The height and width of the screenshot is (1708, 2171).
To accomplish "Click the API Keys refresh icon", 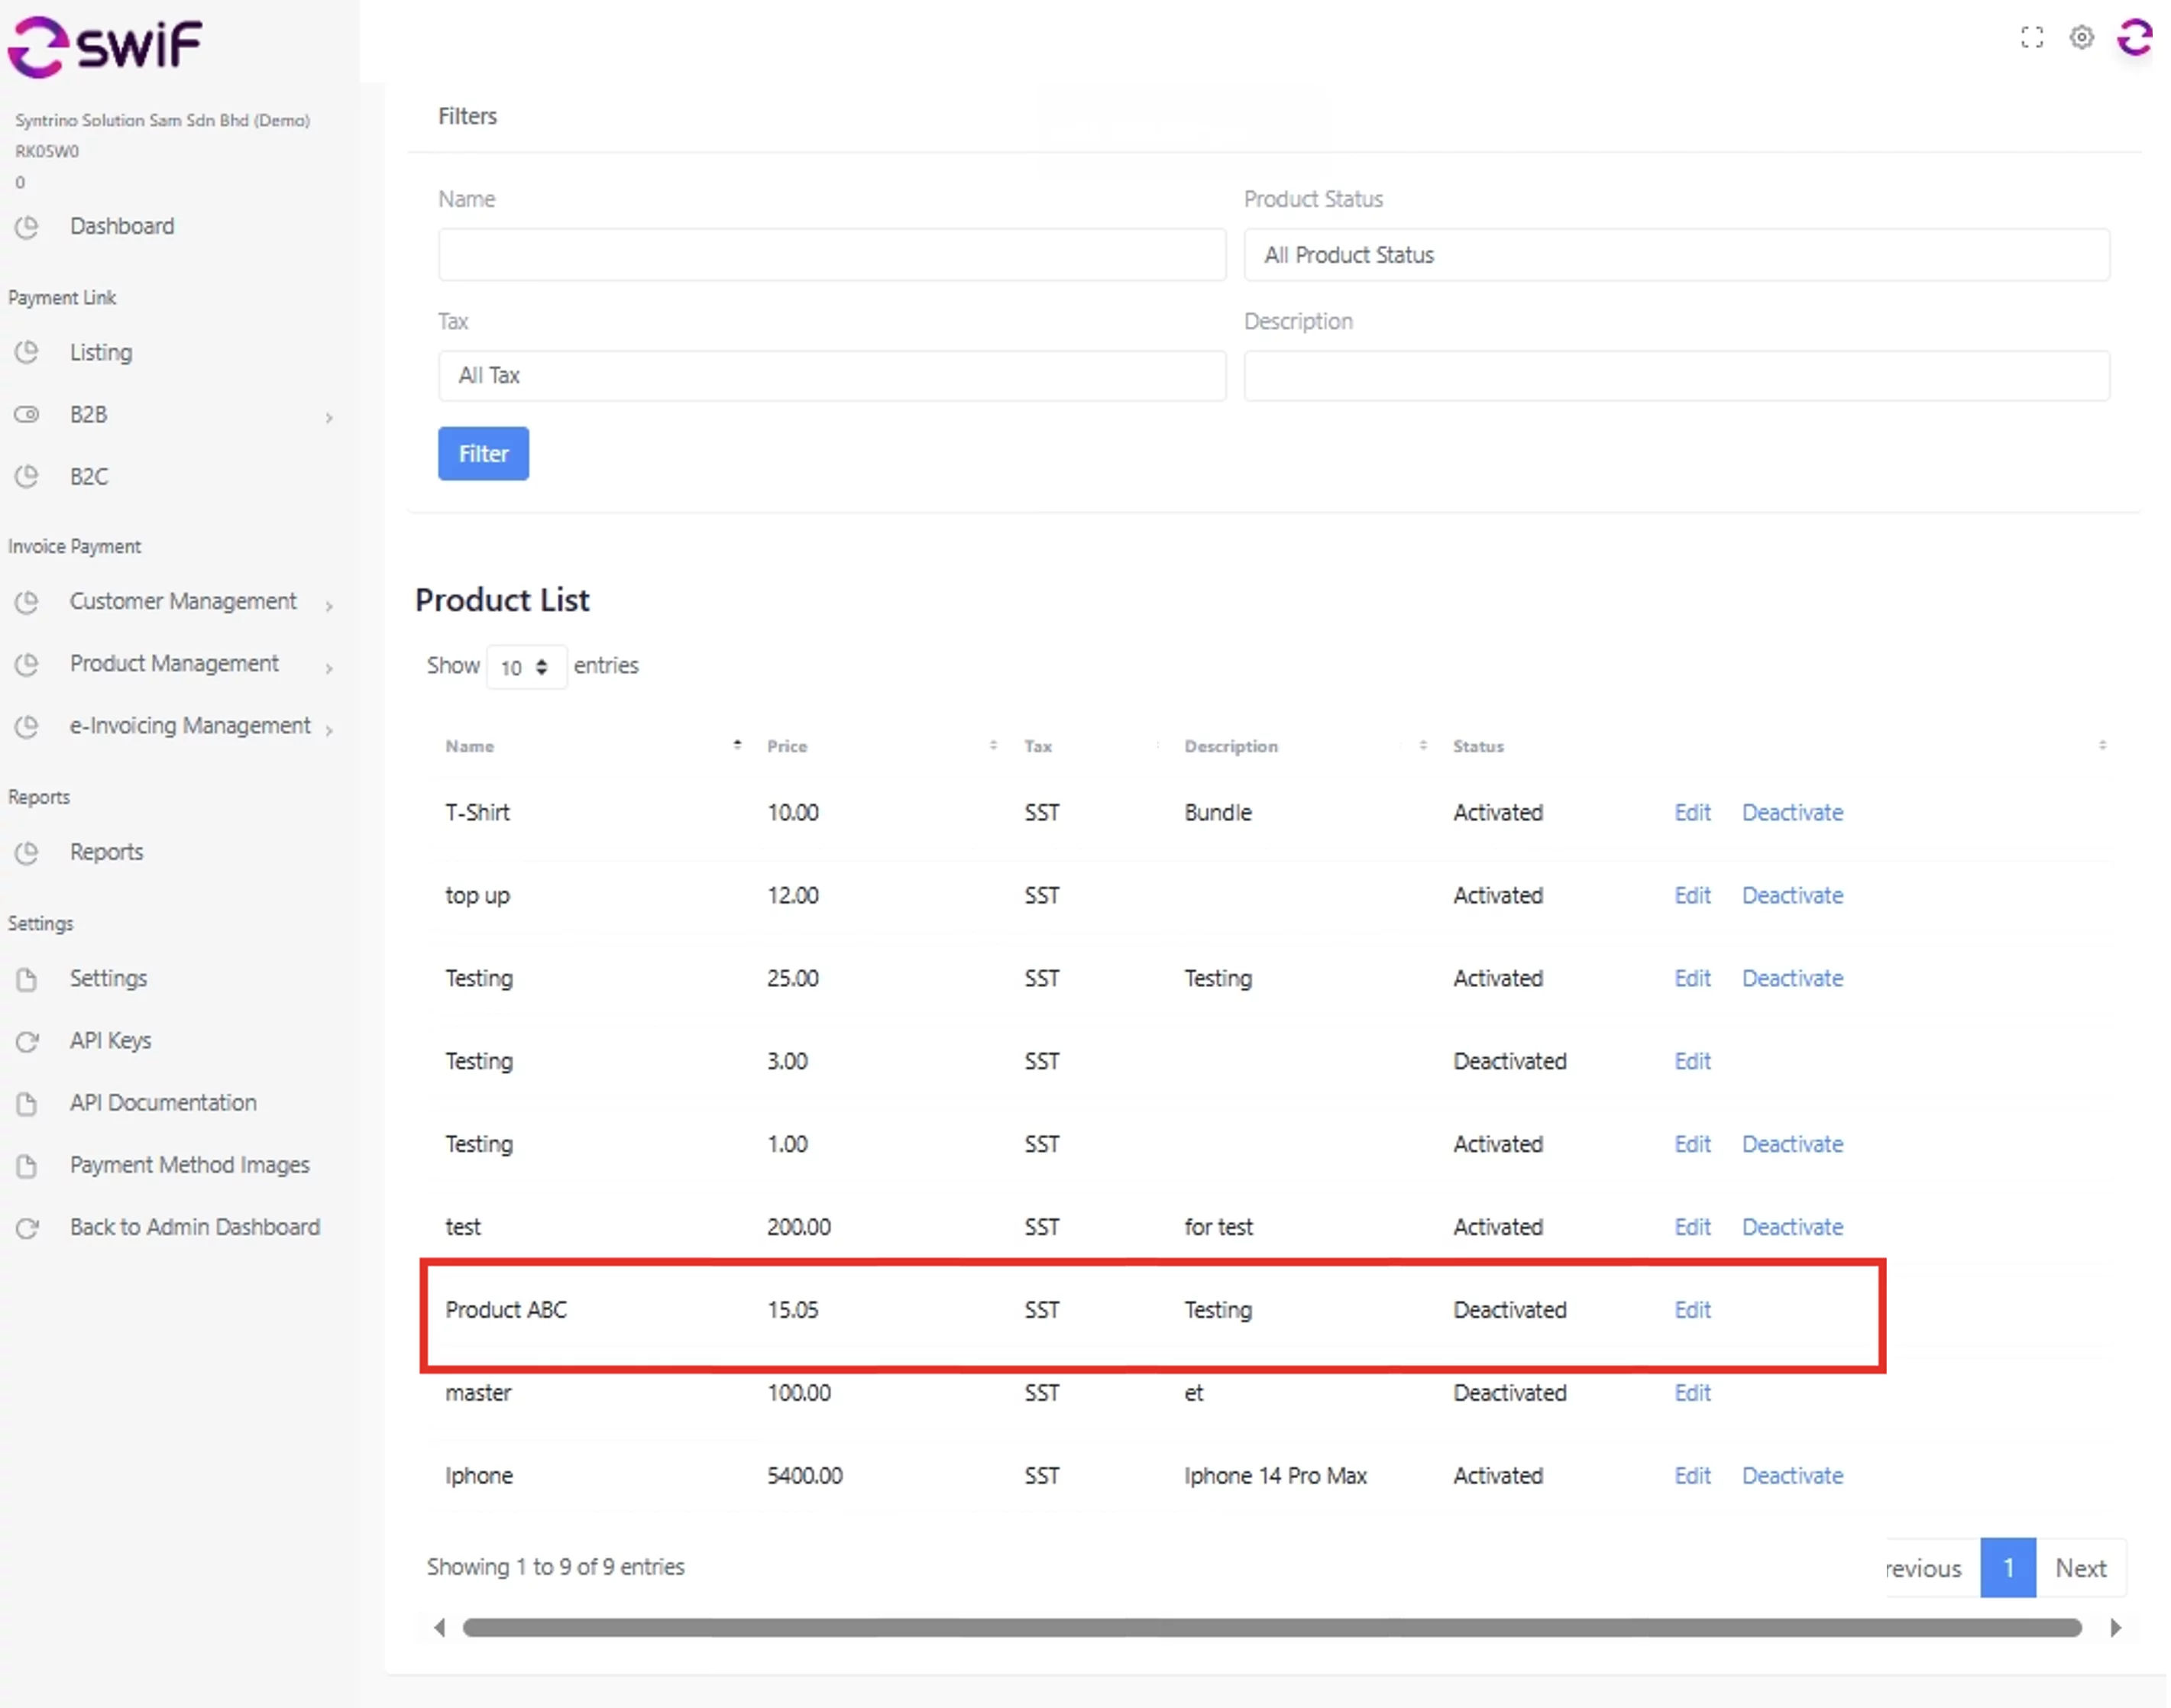I will point(27,1041).
